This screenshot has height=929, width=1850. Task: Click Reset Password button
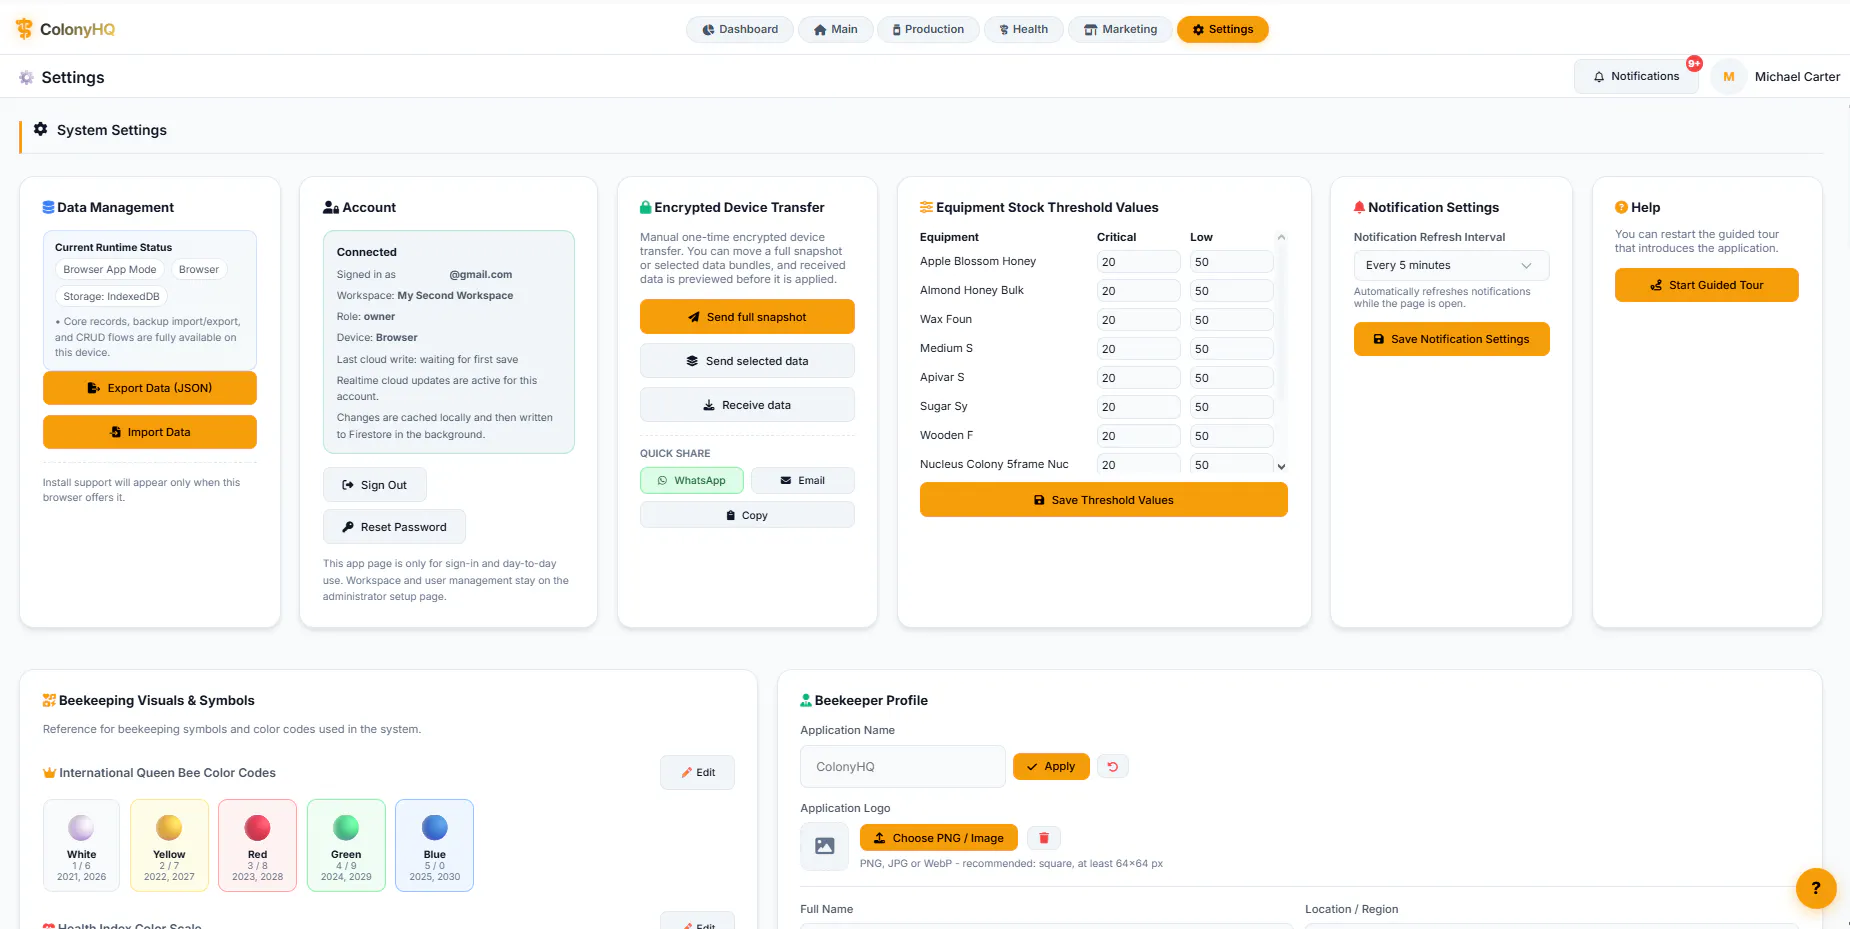(x=394, y=527)
